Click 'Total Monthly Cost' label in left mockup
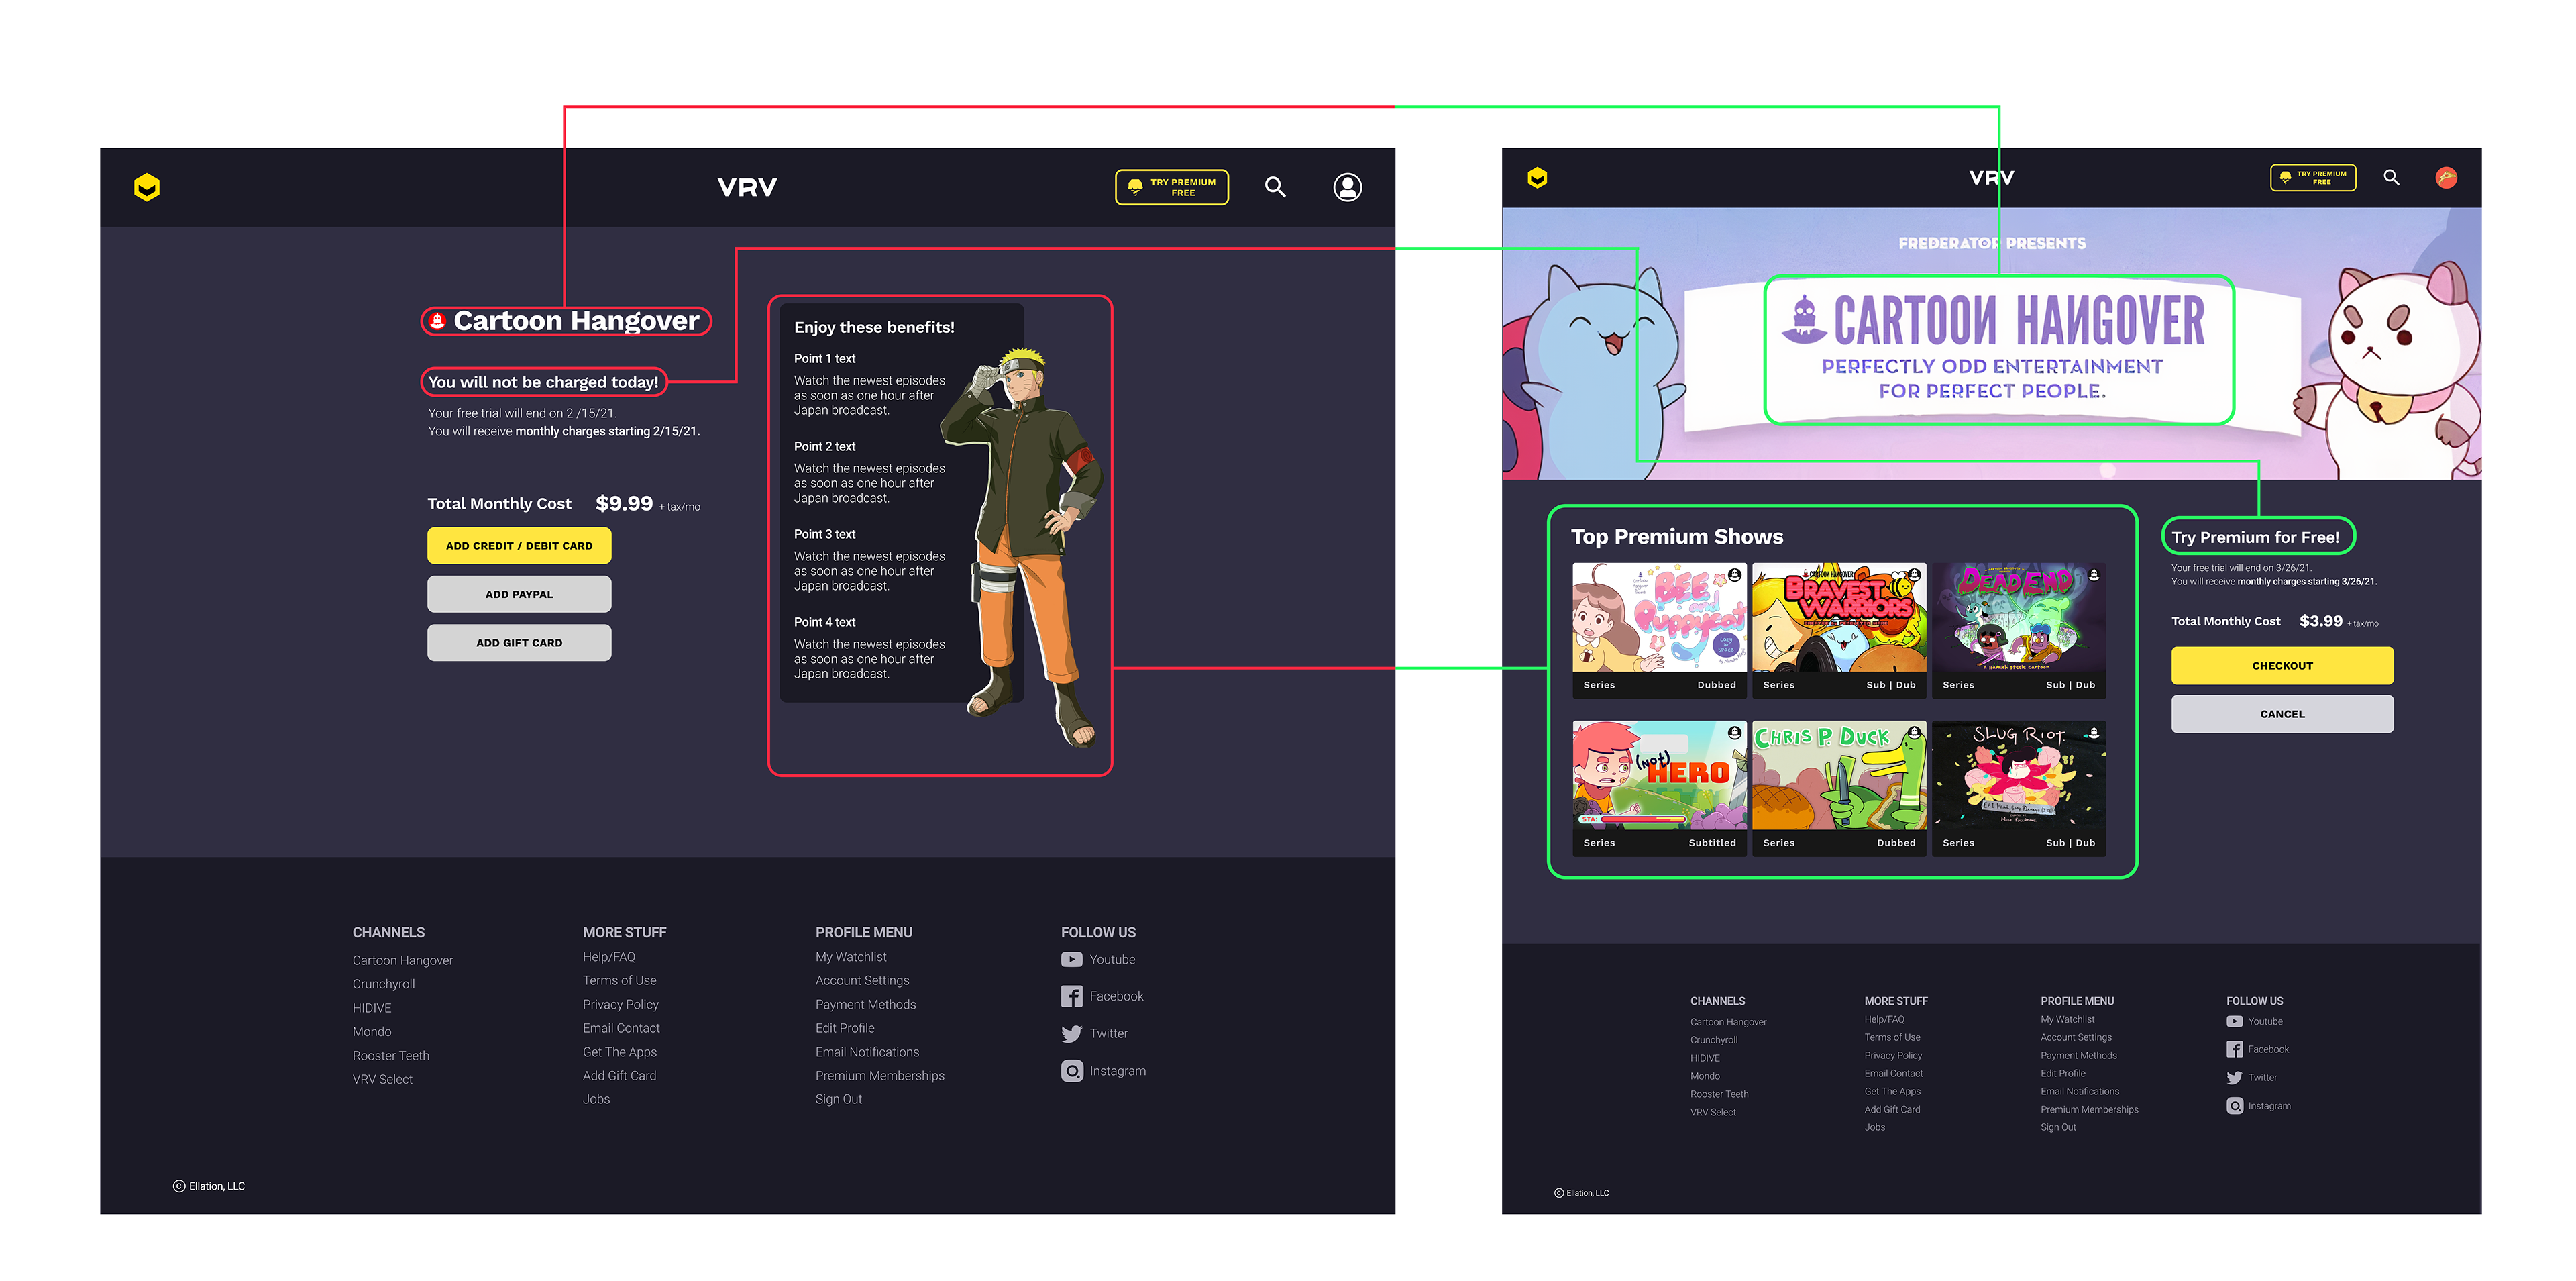The width and height of the screenshot is (2576, 1281). pyautogui.click(x=499, y=504)
